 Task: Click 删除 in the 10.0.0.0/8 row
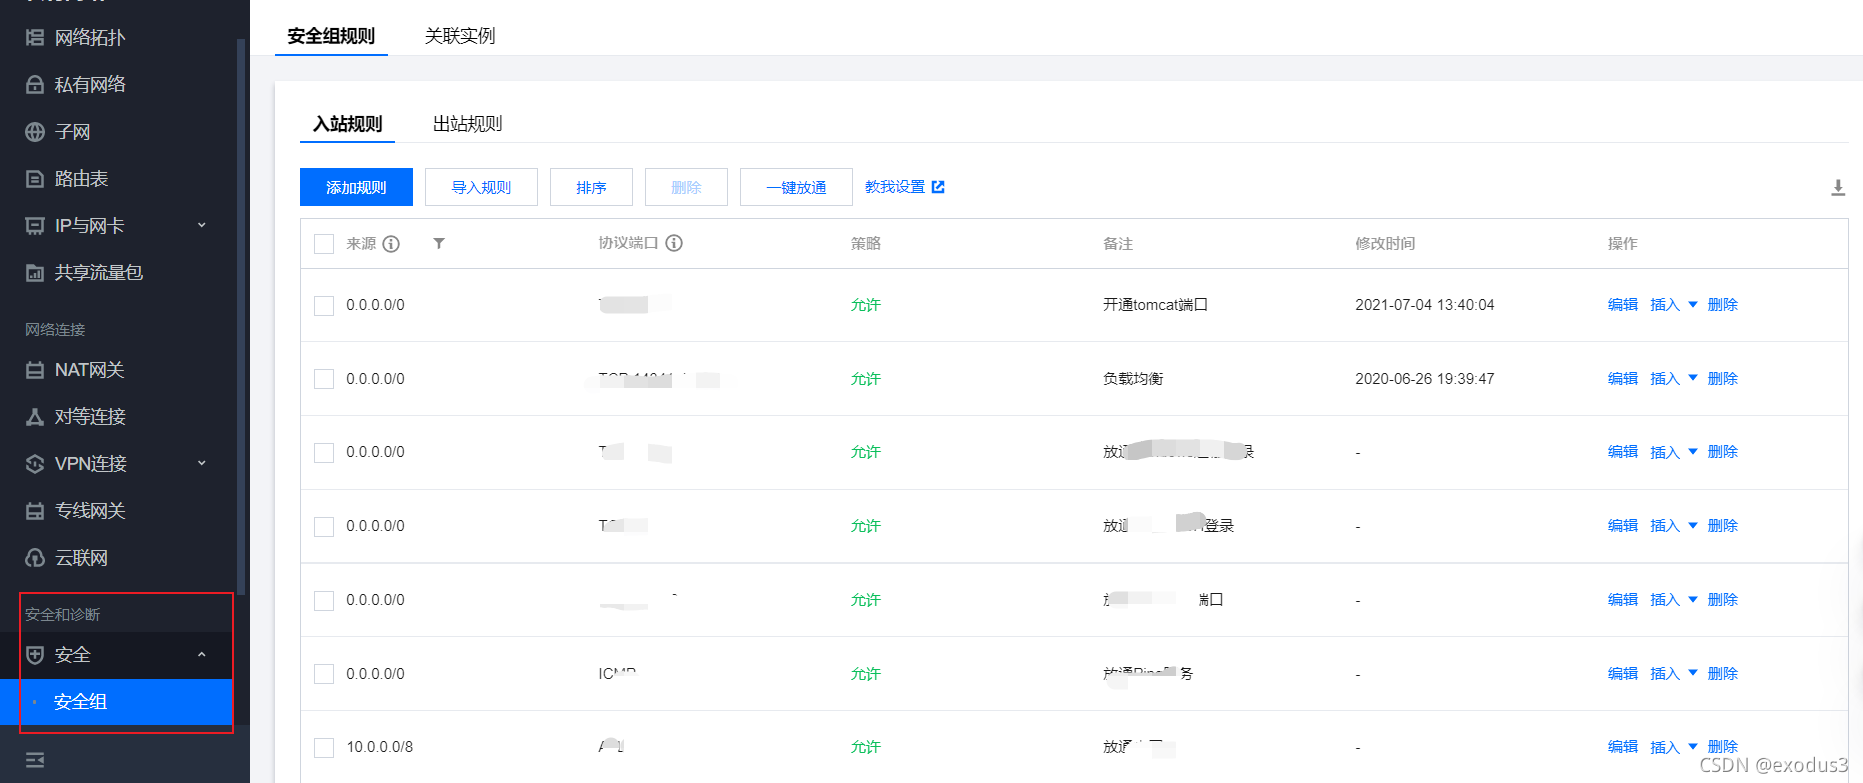pos(1723,747)
